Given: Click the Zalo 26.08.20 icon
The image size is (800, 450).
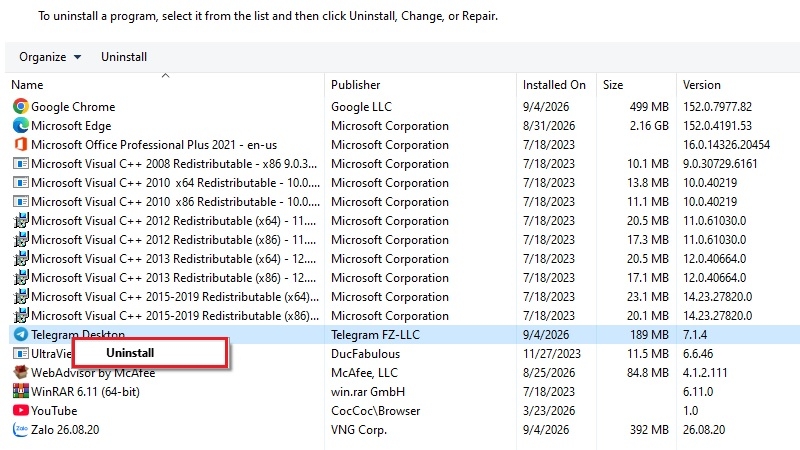Looking at the screenshot, I should 20,429.
